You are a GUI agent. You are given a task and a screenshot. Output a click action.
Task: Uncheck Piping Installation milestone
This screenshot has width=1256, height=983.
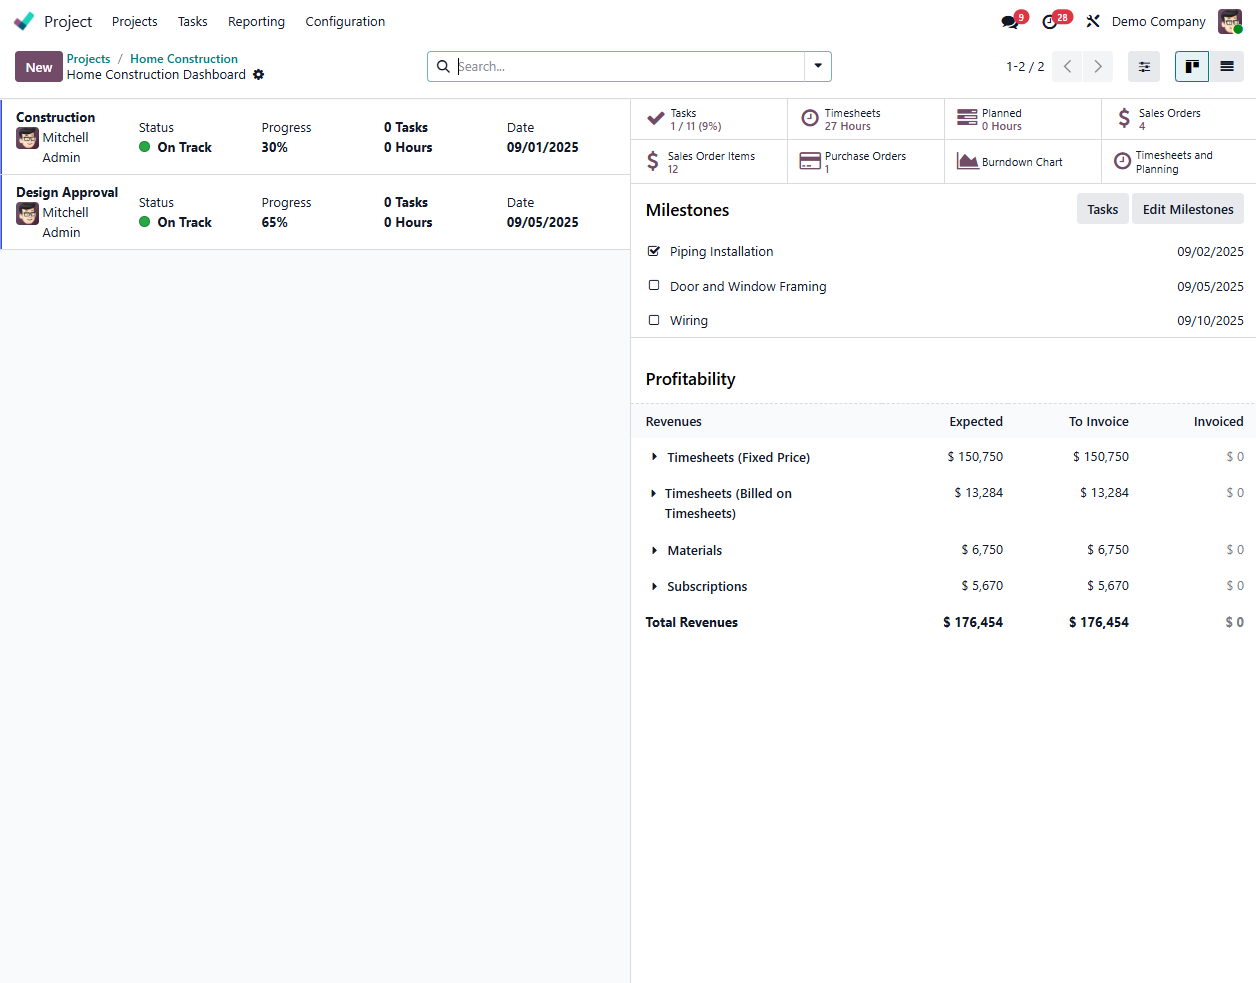[654, 251]
